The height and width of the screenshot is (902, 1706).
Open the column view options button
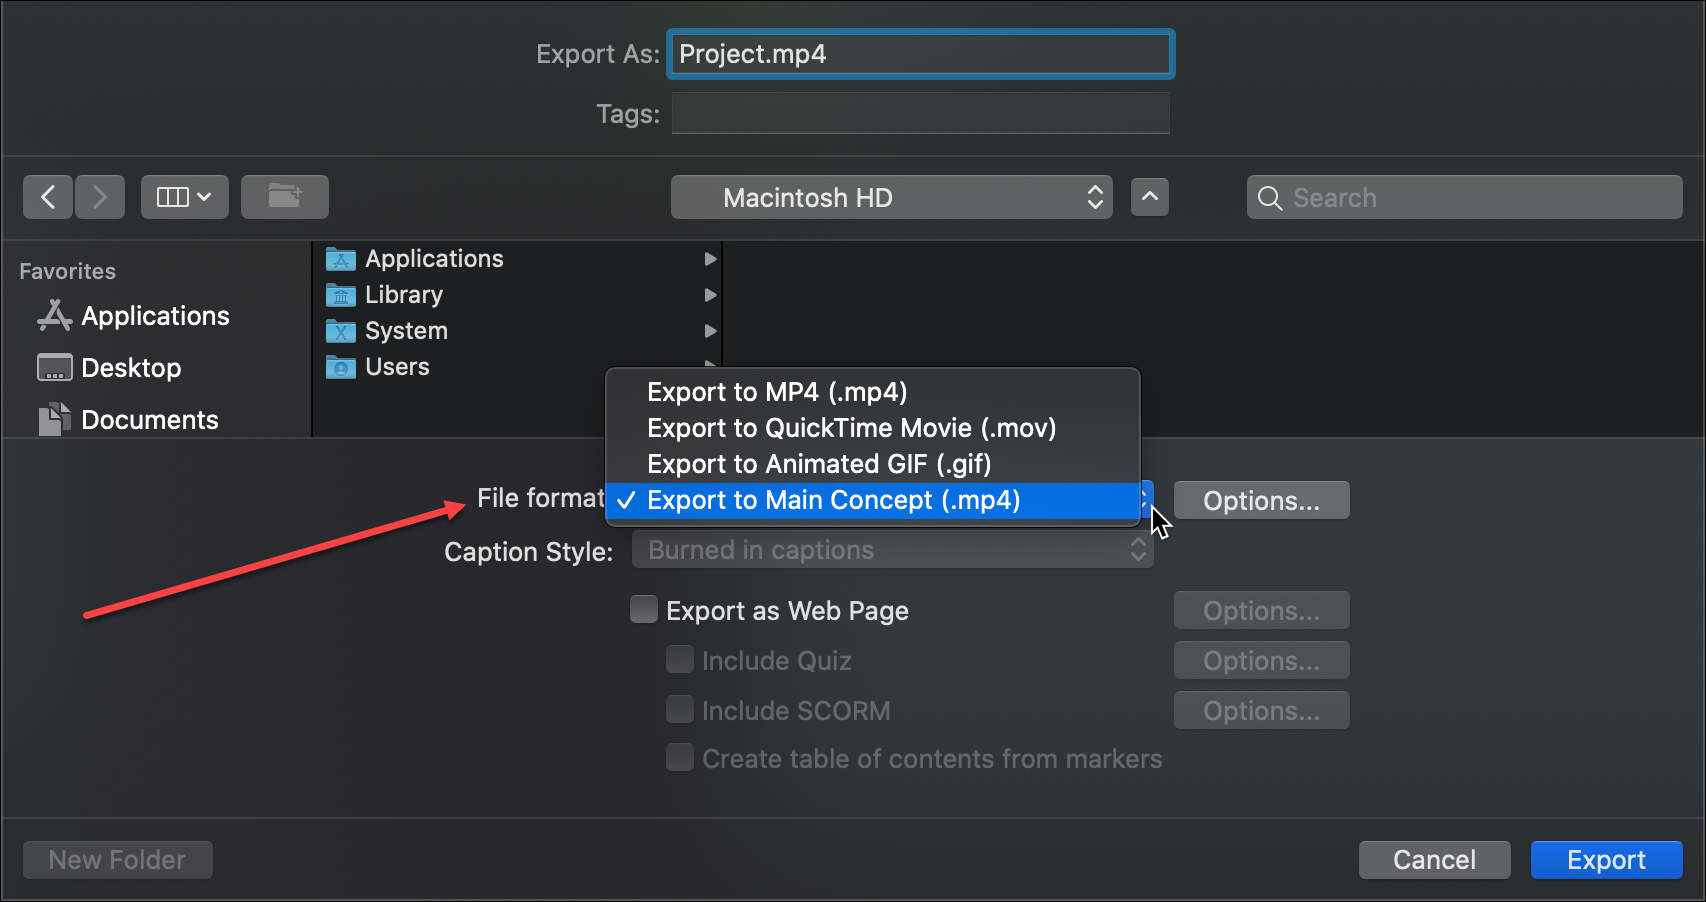click(x=184, y=197)
